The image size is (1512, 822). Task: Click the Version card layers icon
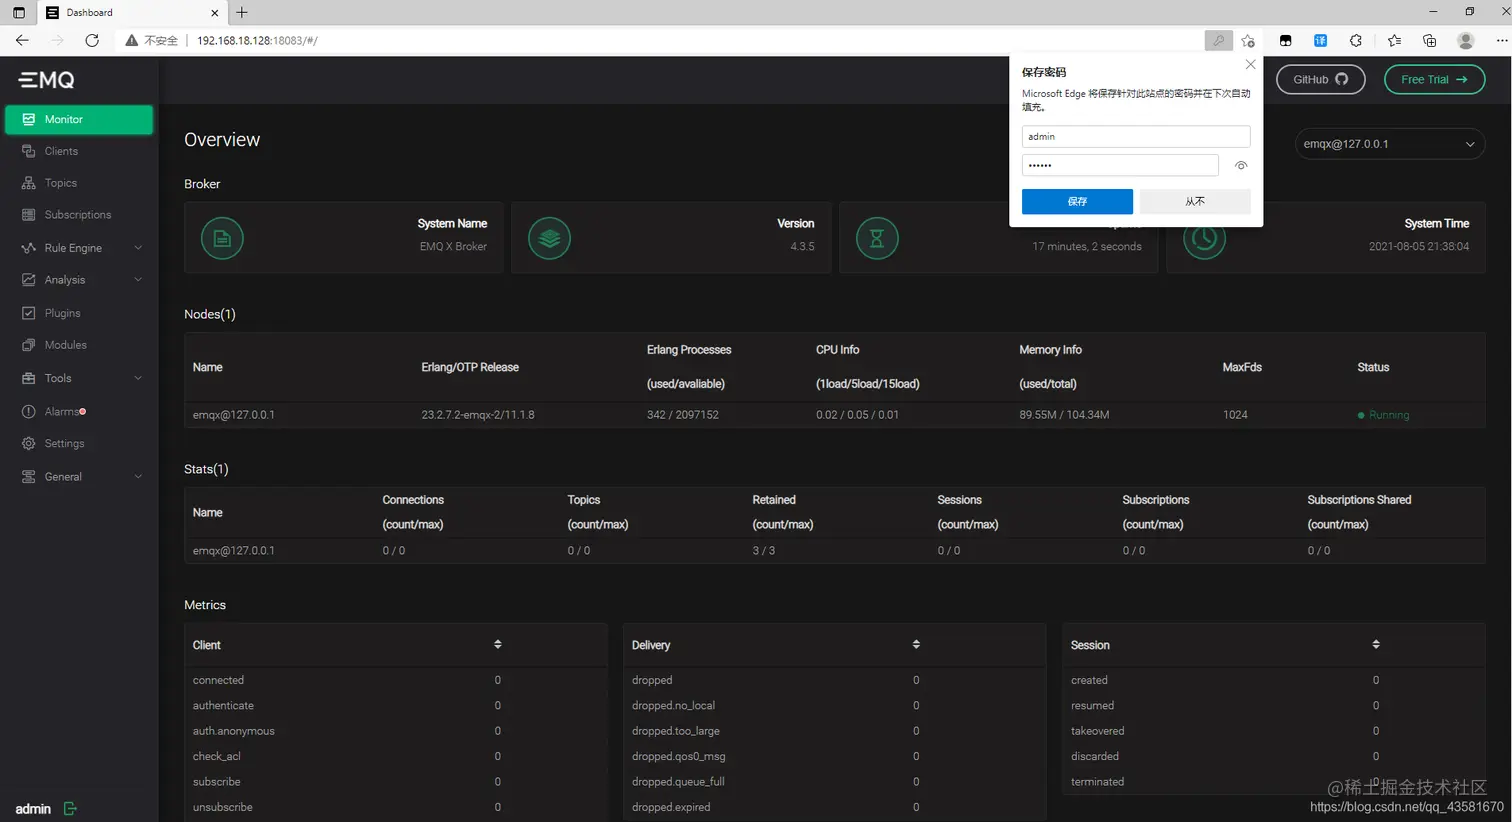pyautogui.click(x=549, y=238)
